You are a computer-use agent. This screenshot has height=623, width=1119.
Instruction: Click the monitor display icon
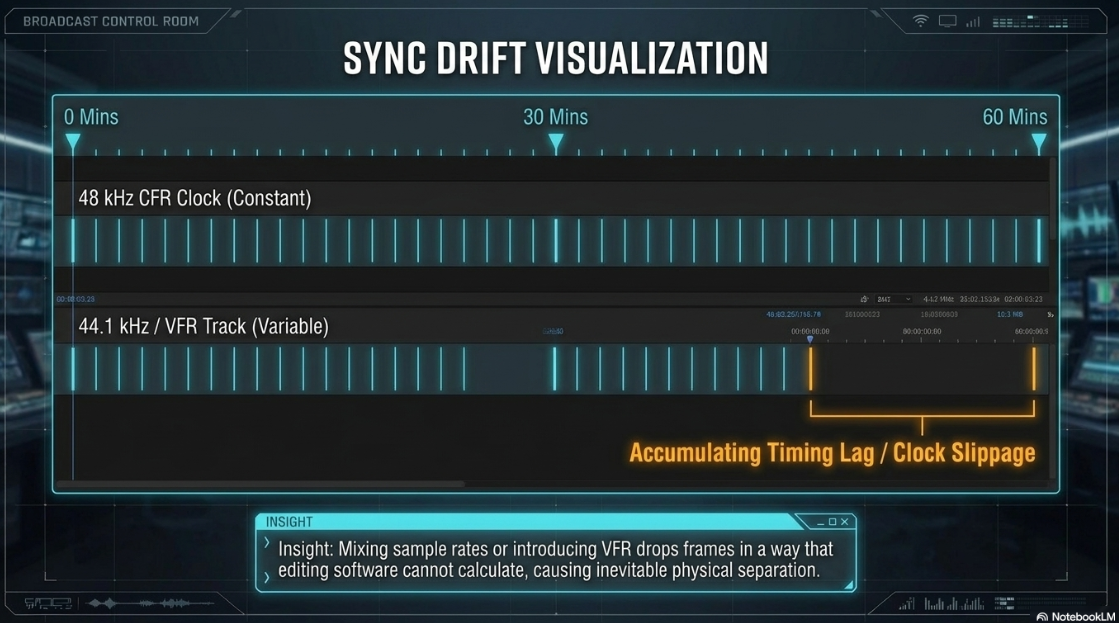point(947,21)
